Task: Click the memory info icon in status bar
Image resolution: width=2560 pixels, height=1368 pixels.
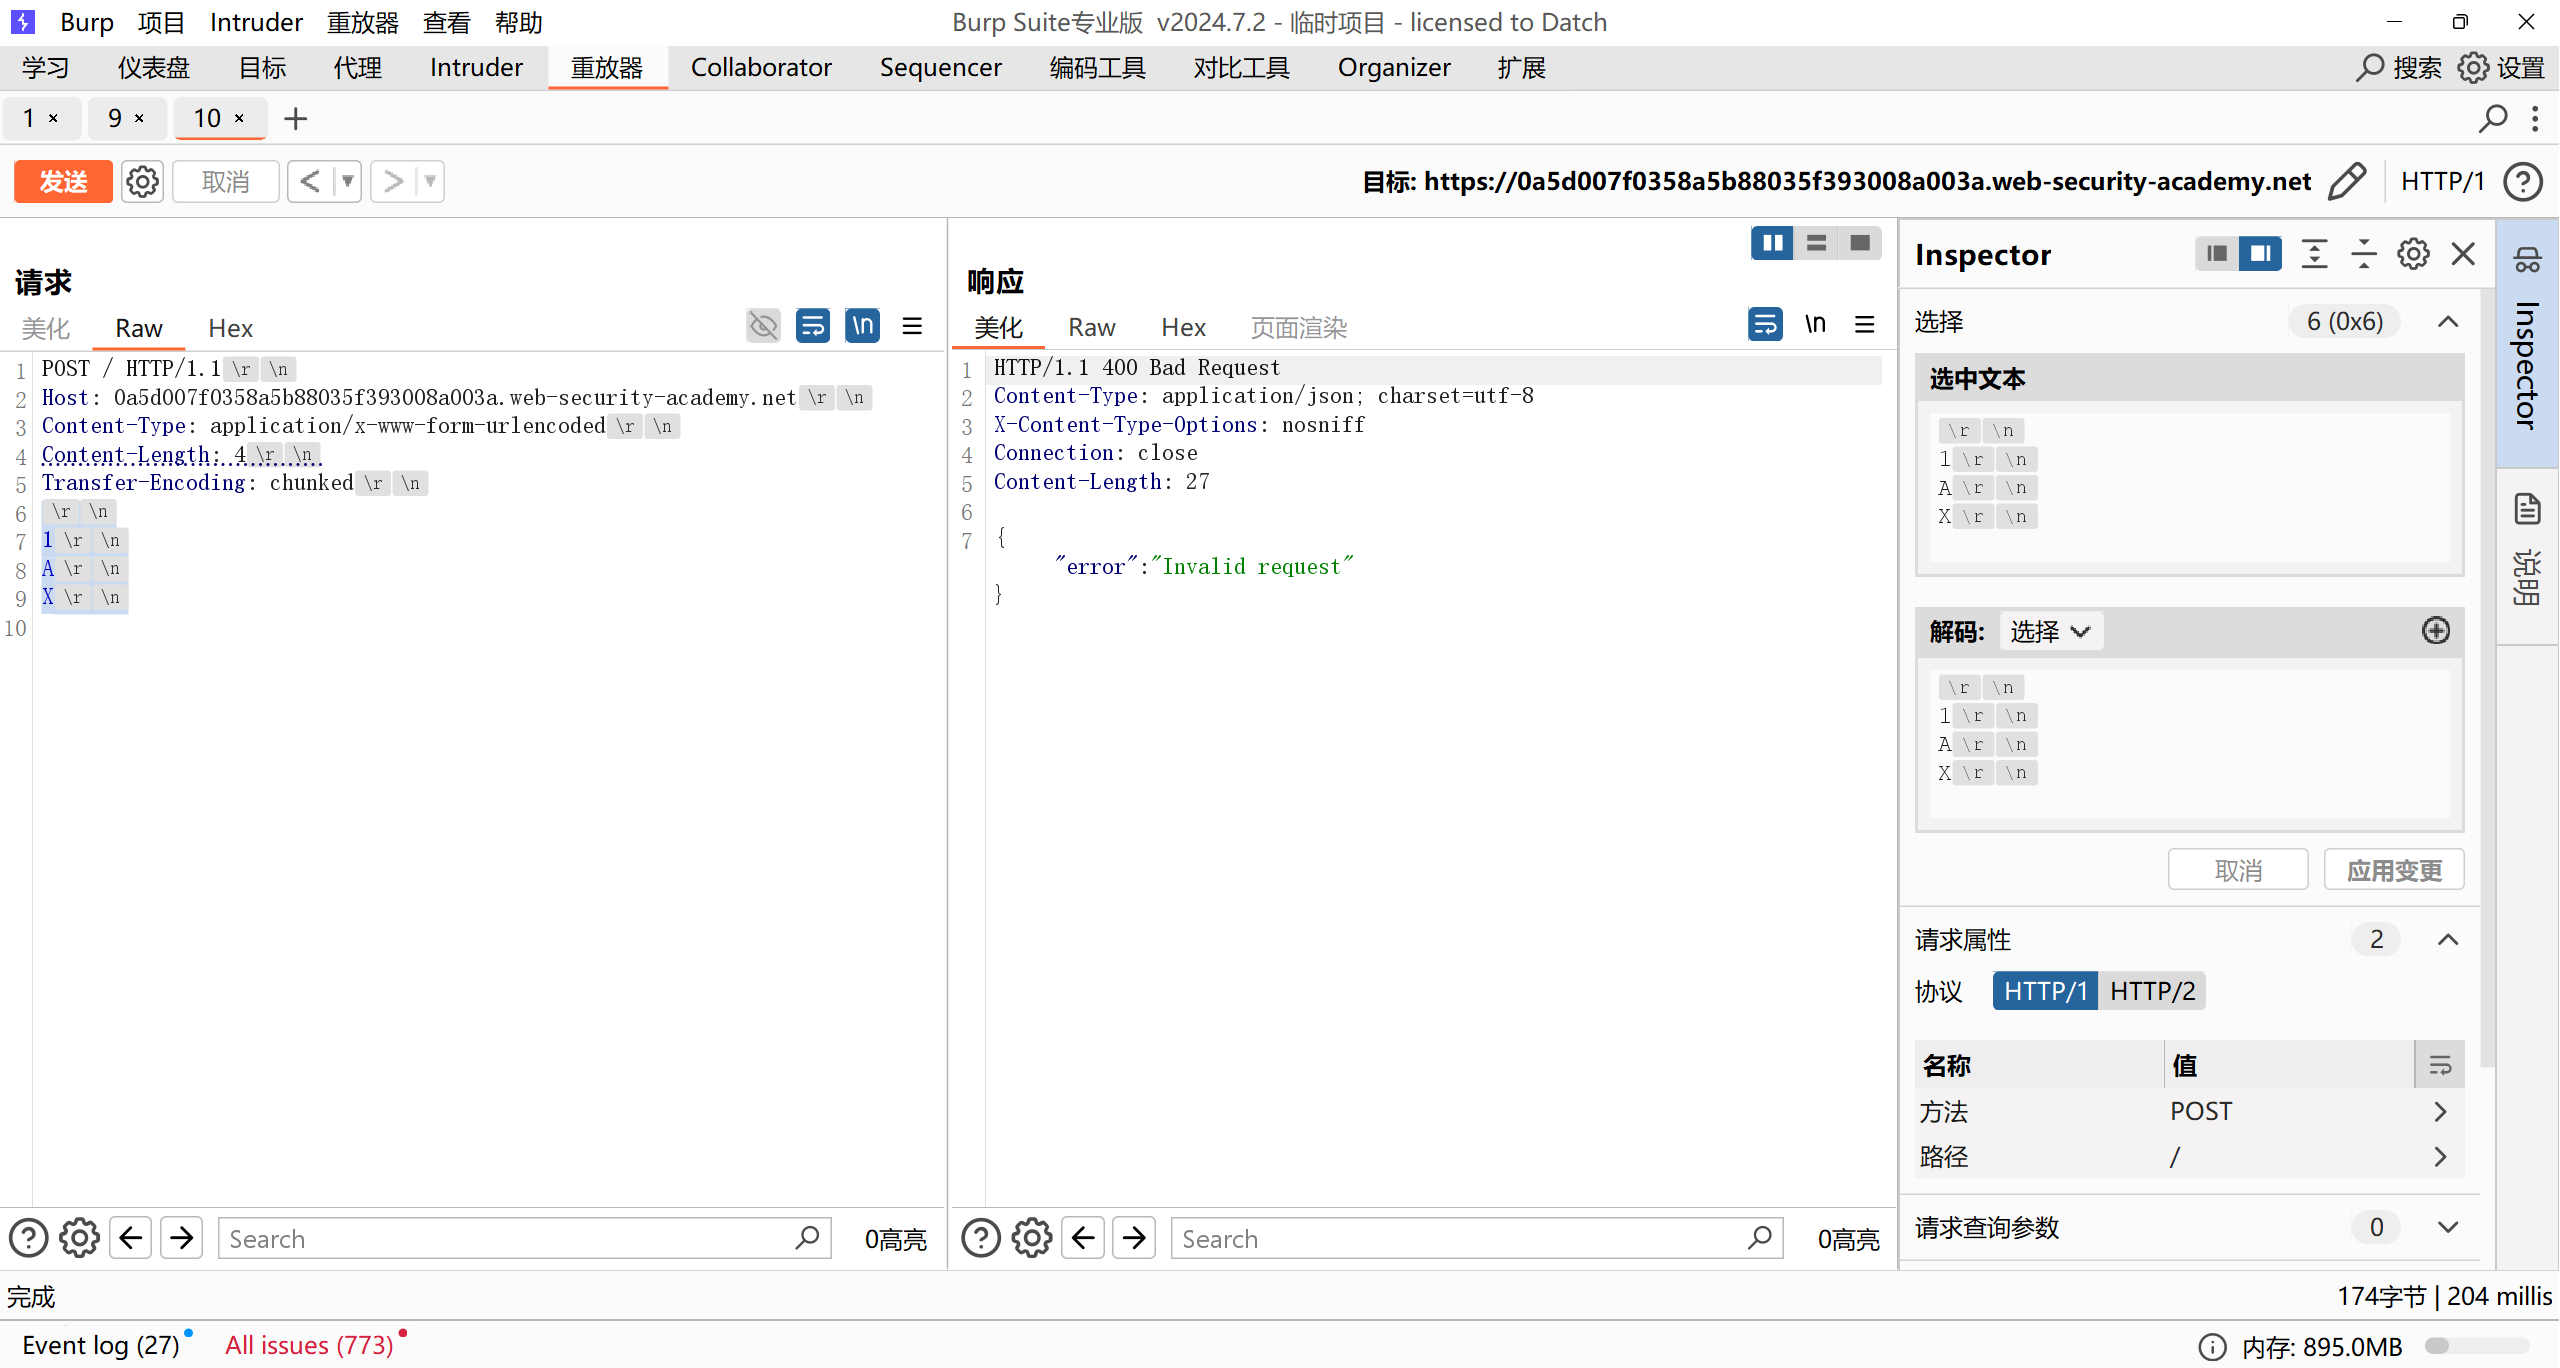Action: (x=2212, y=1347)
